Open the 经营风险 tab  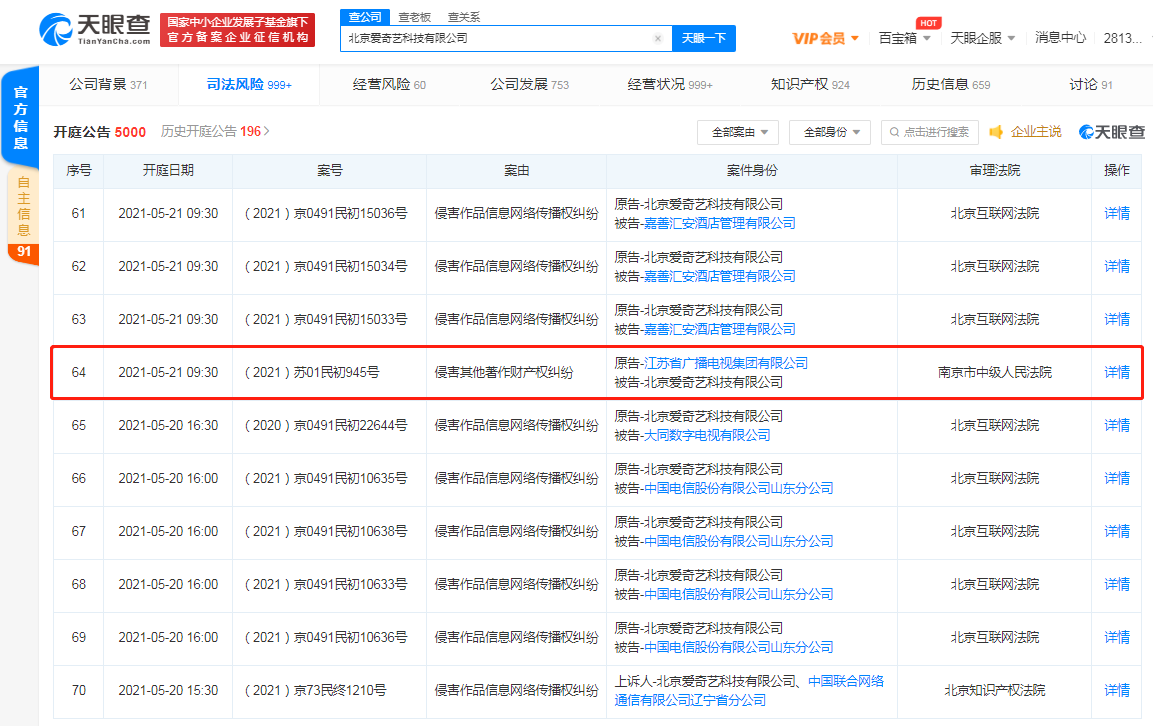389,85
